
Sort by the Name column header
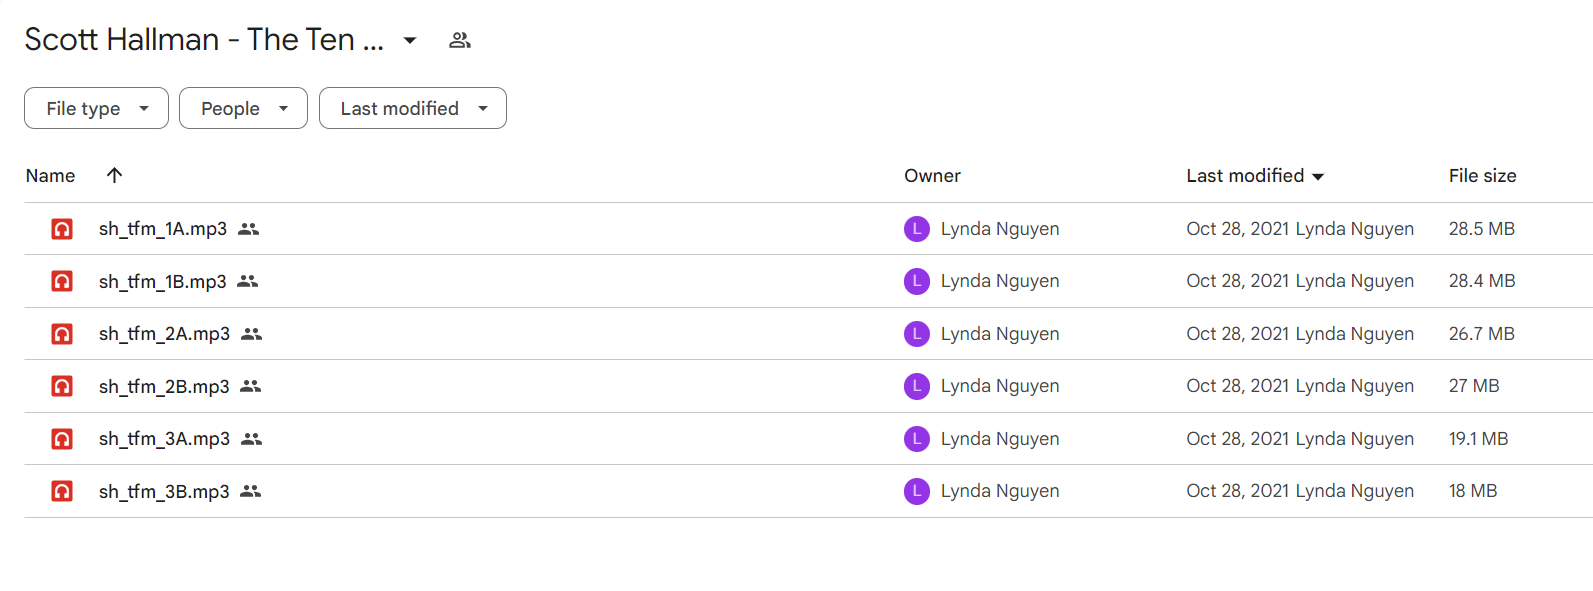(x=51, y=175)
